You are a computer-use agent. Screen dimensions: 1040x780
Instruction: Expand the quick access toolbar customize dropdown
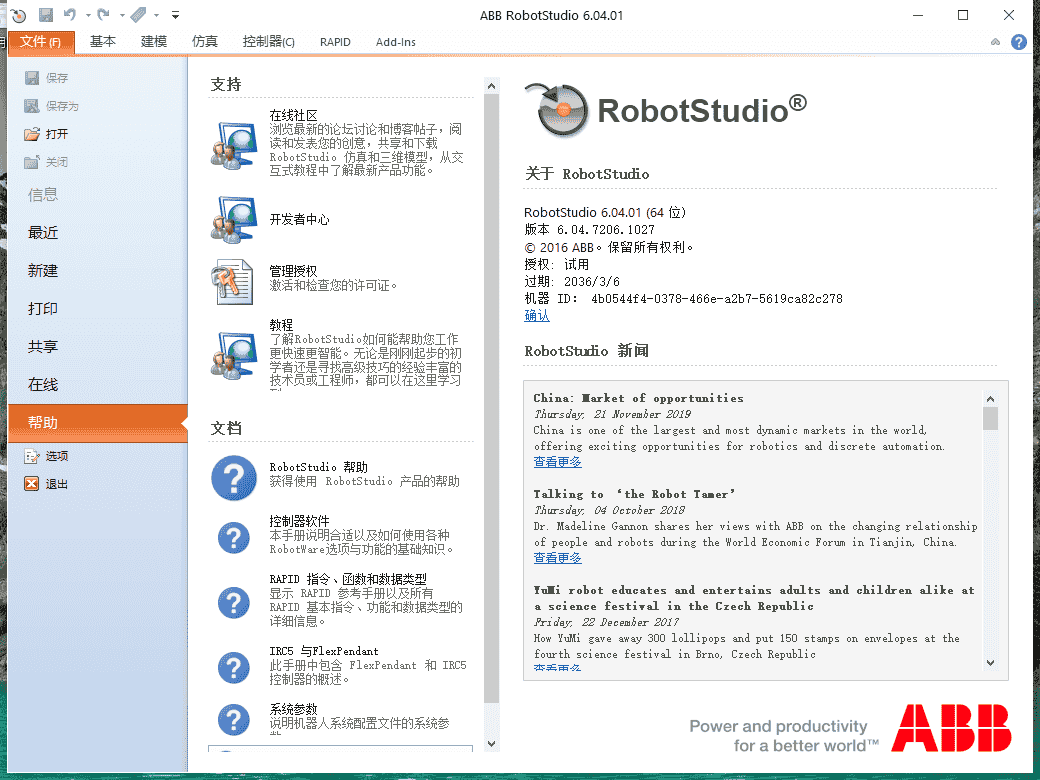175,14
